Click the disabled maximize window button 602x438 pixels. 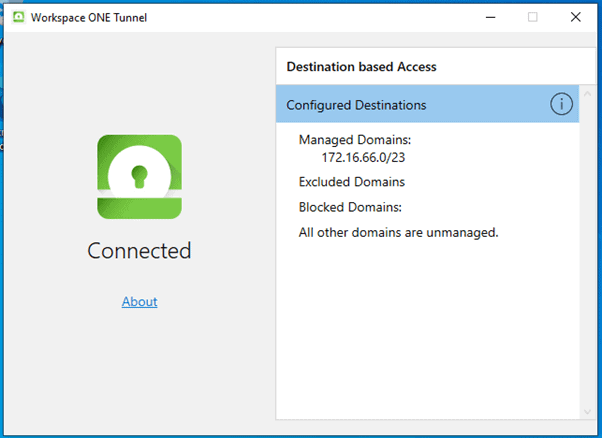(533, 17)
